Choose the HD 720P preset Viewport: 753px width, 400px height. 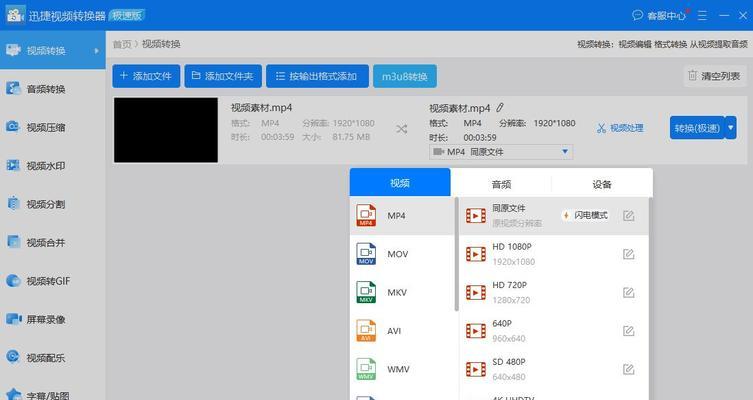pos(553,292)
